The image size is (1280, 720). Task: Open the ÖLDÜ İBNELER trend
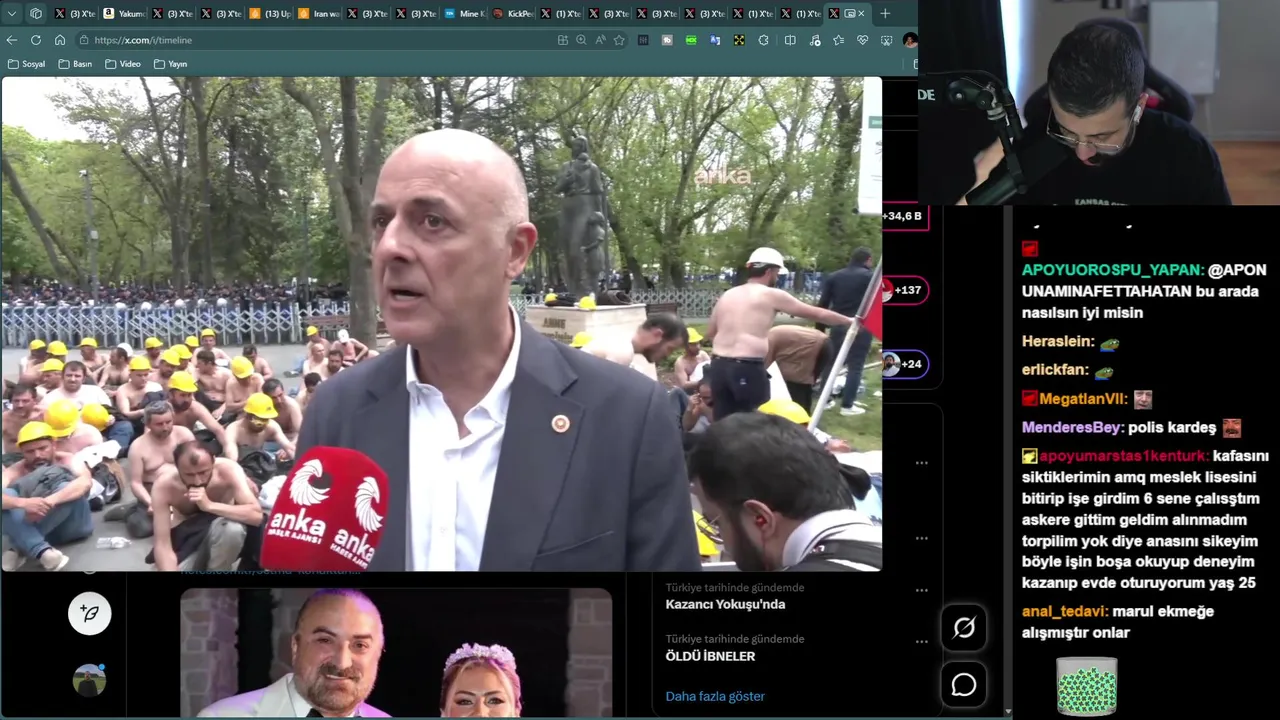[710, 656]
